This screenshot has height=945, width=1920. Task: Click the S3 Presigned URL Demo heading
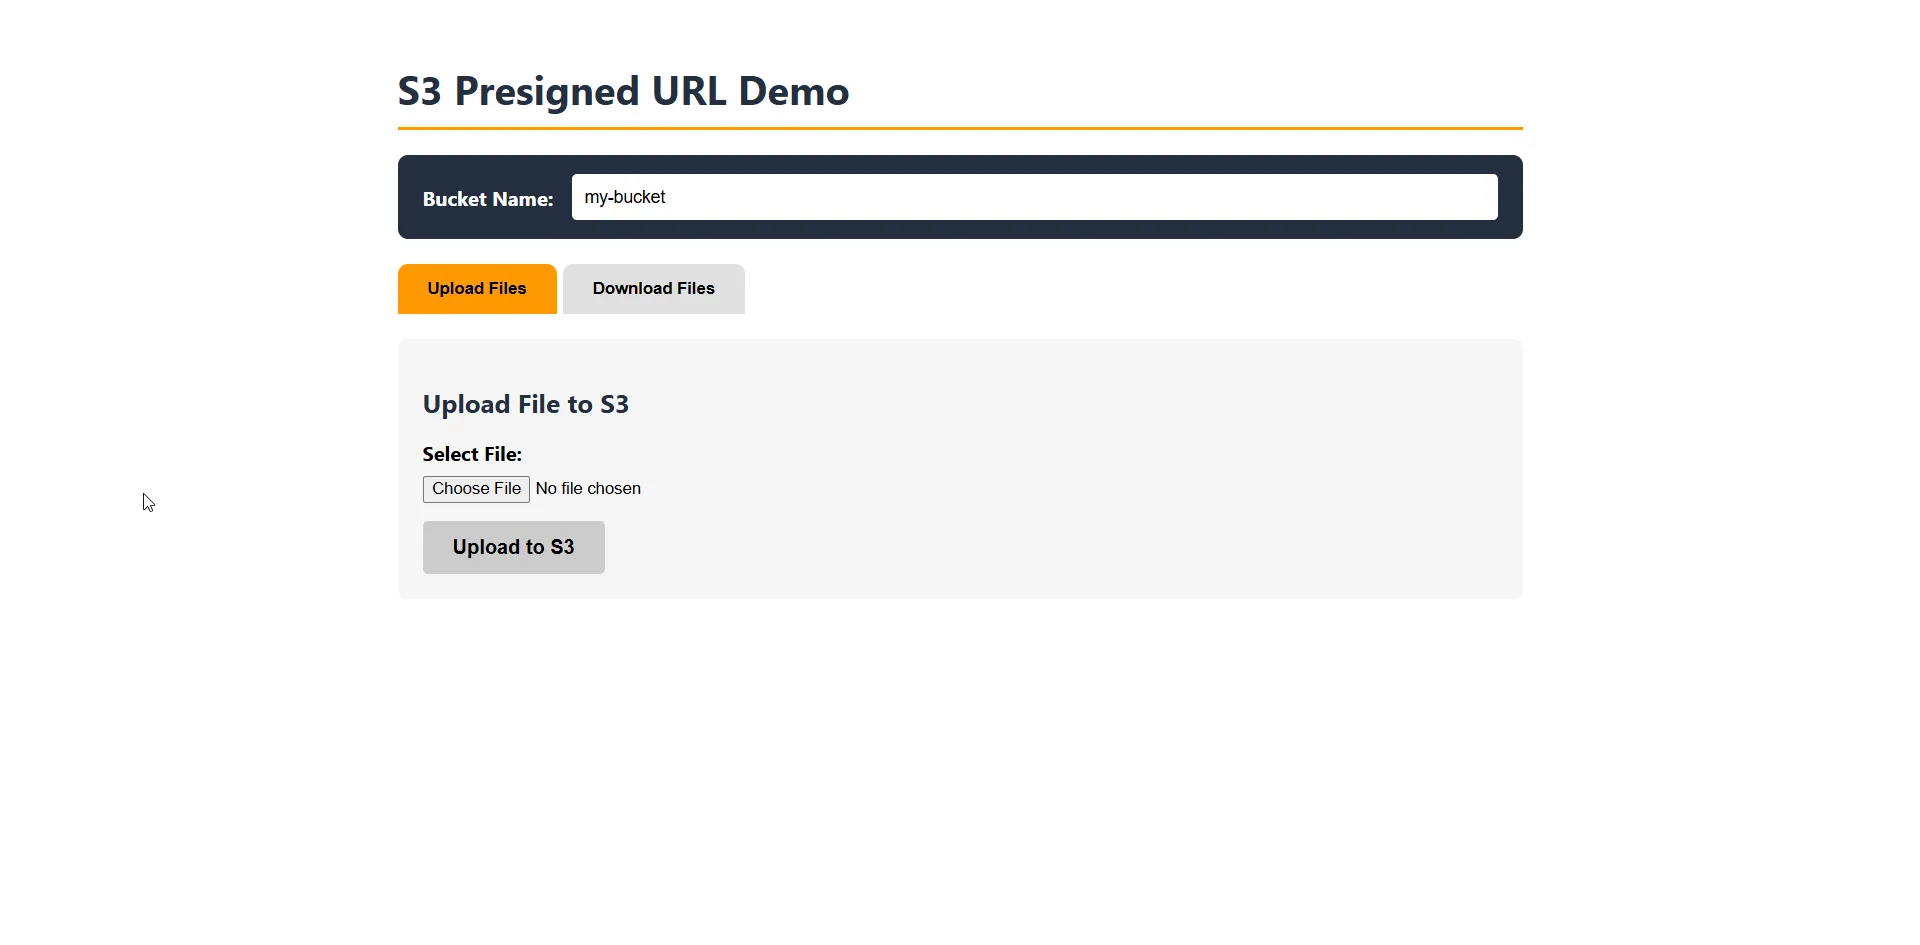click(x=623, y=91)
